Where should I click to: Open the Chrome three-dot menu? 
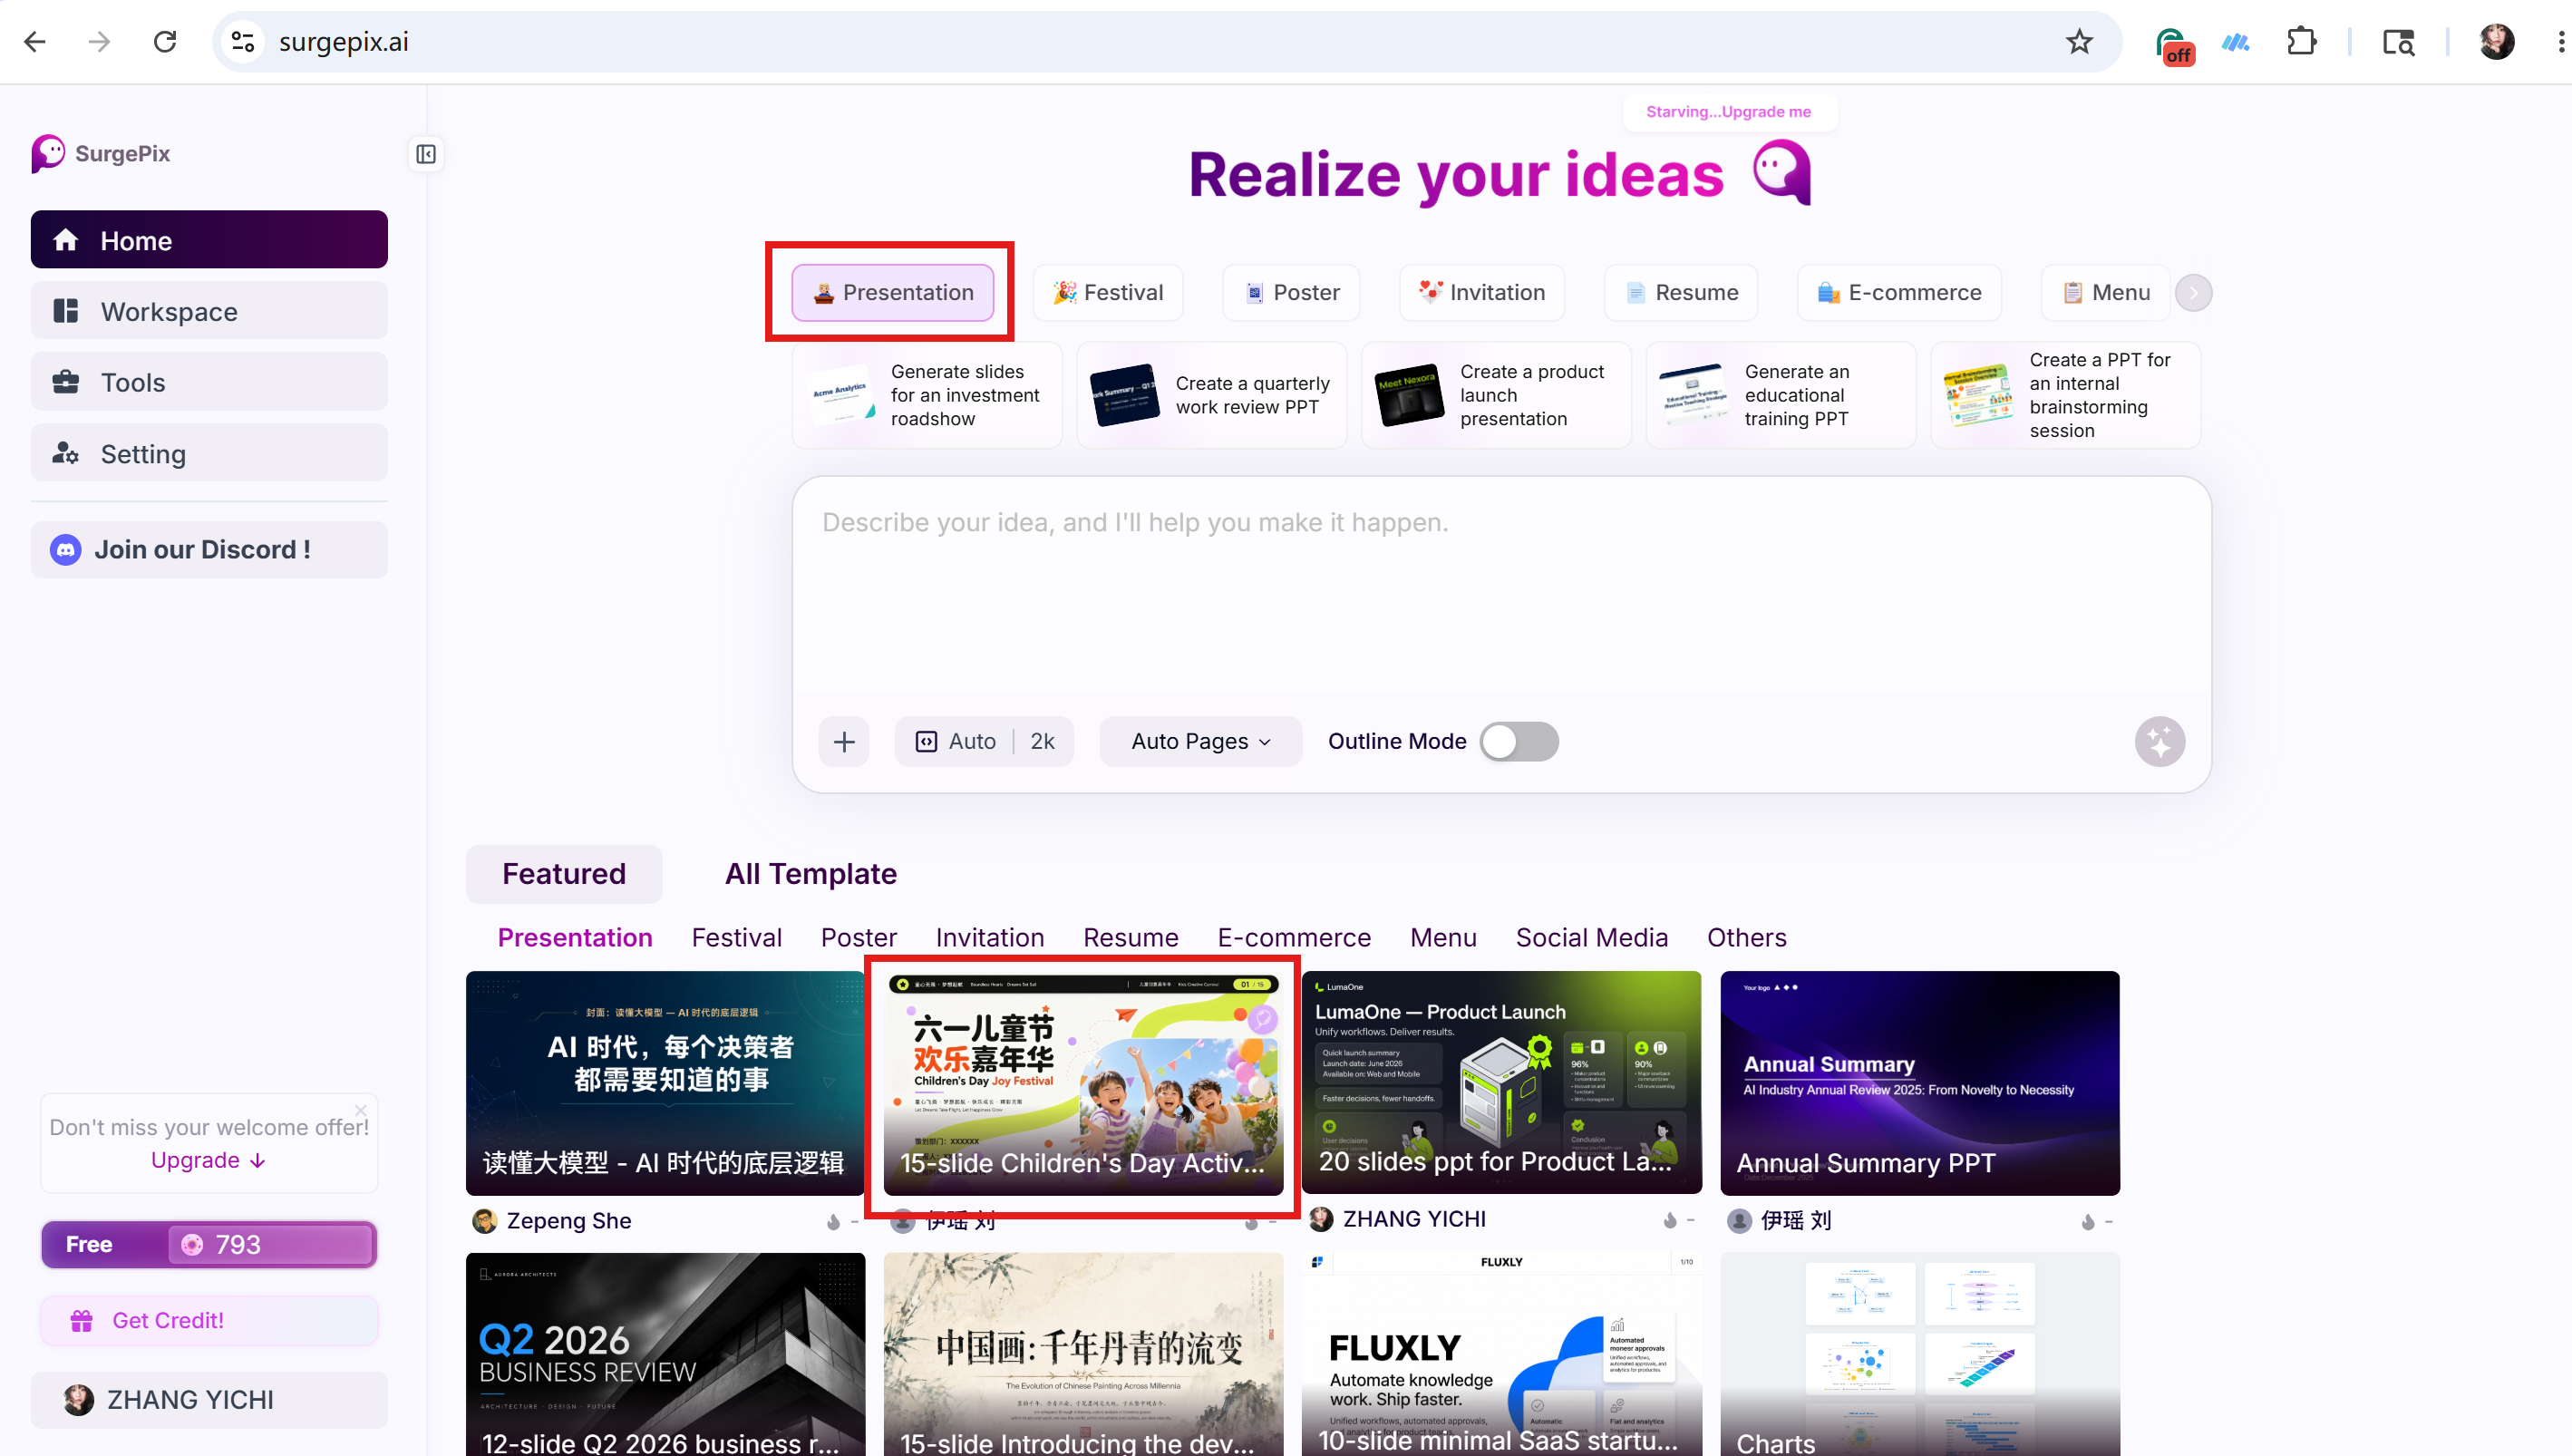2560,42
